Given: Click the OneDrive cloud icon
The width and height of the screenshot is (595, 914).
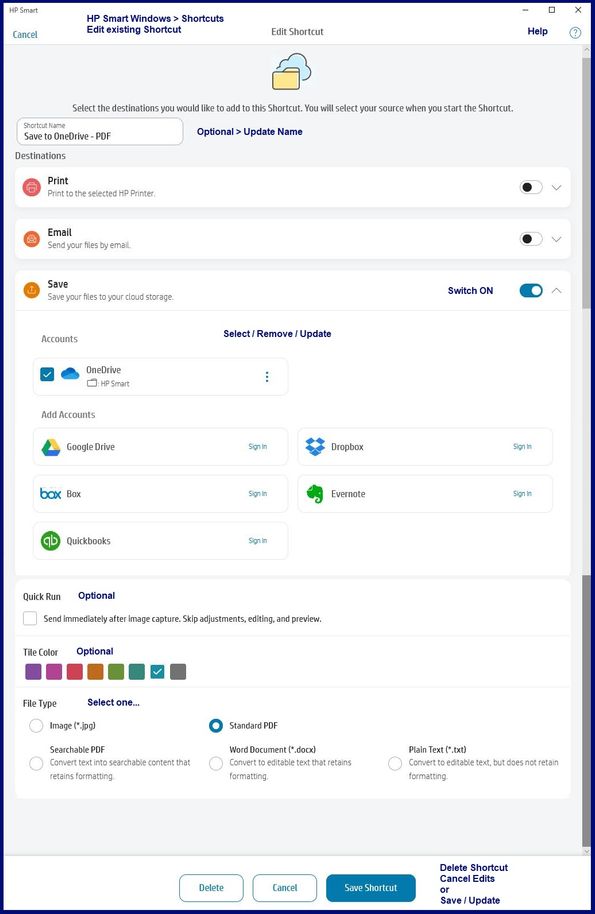Looking at the screenshot, I should point(70,374).
